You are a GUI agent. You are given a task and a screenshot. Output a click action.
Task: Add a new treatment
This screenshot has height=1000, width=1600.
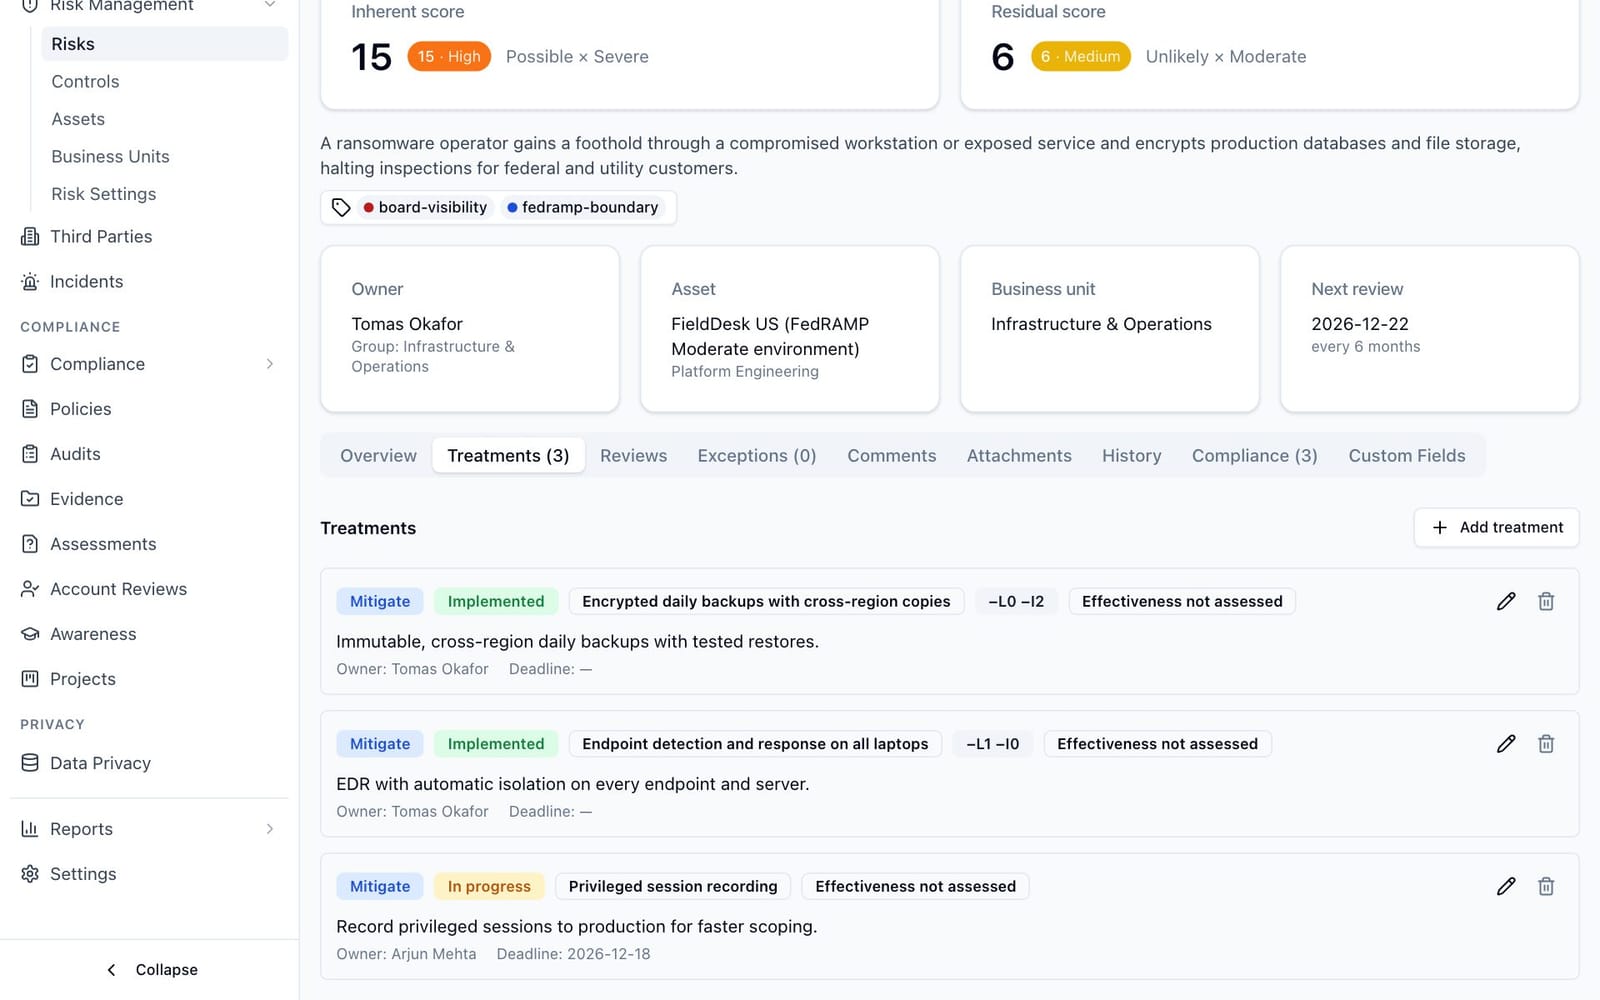click(x=1496, y=527)
